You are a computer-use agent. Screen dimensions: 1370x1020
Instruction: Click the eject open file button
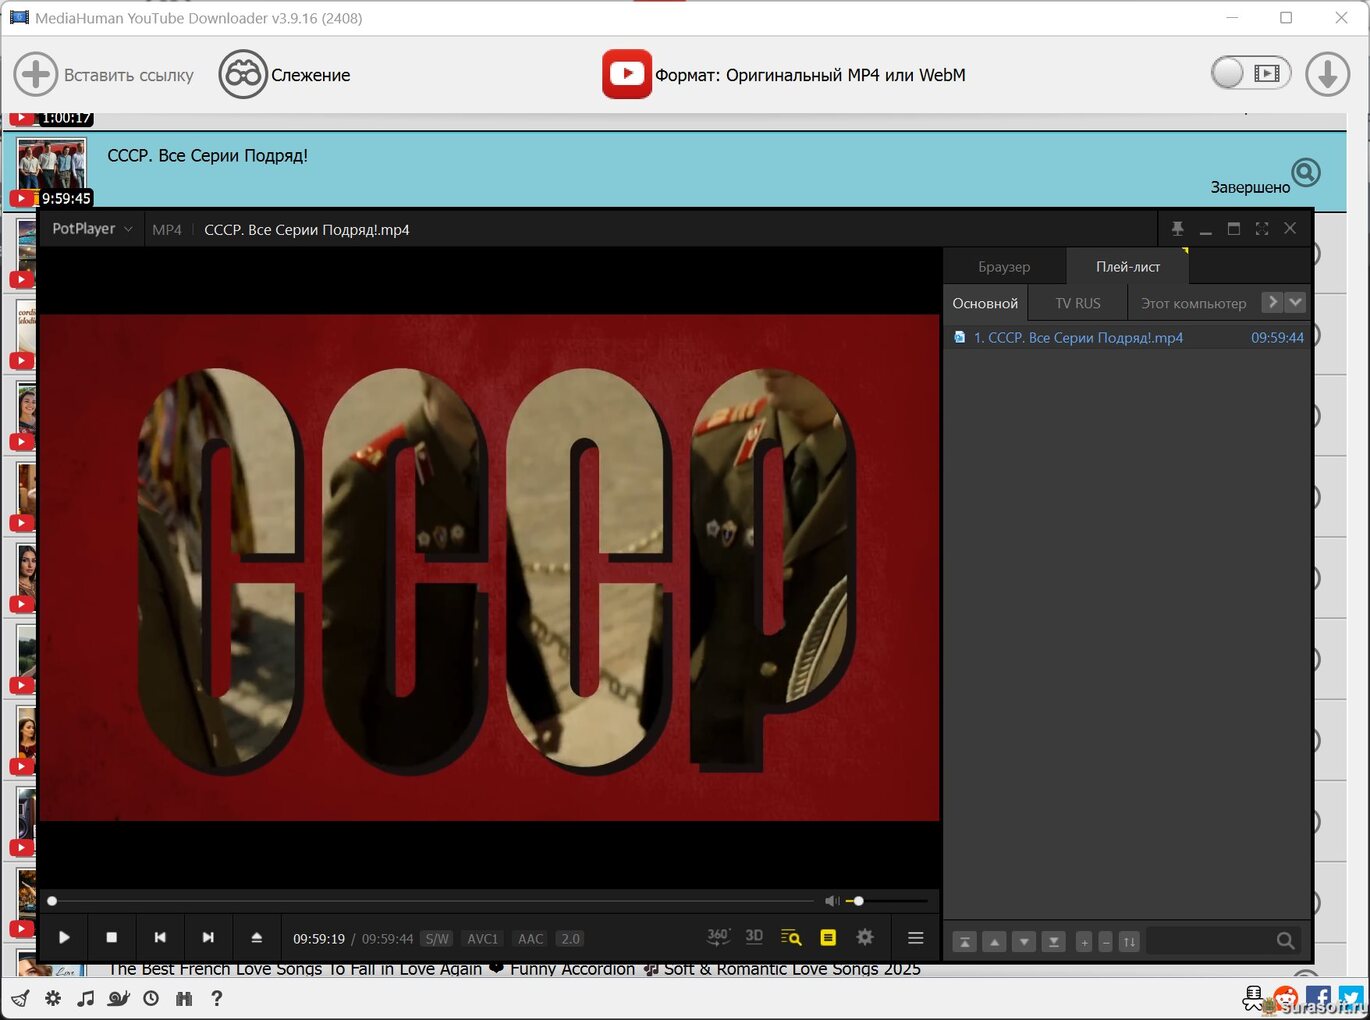(256, 937)
